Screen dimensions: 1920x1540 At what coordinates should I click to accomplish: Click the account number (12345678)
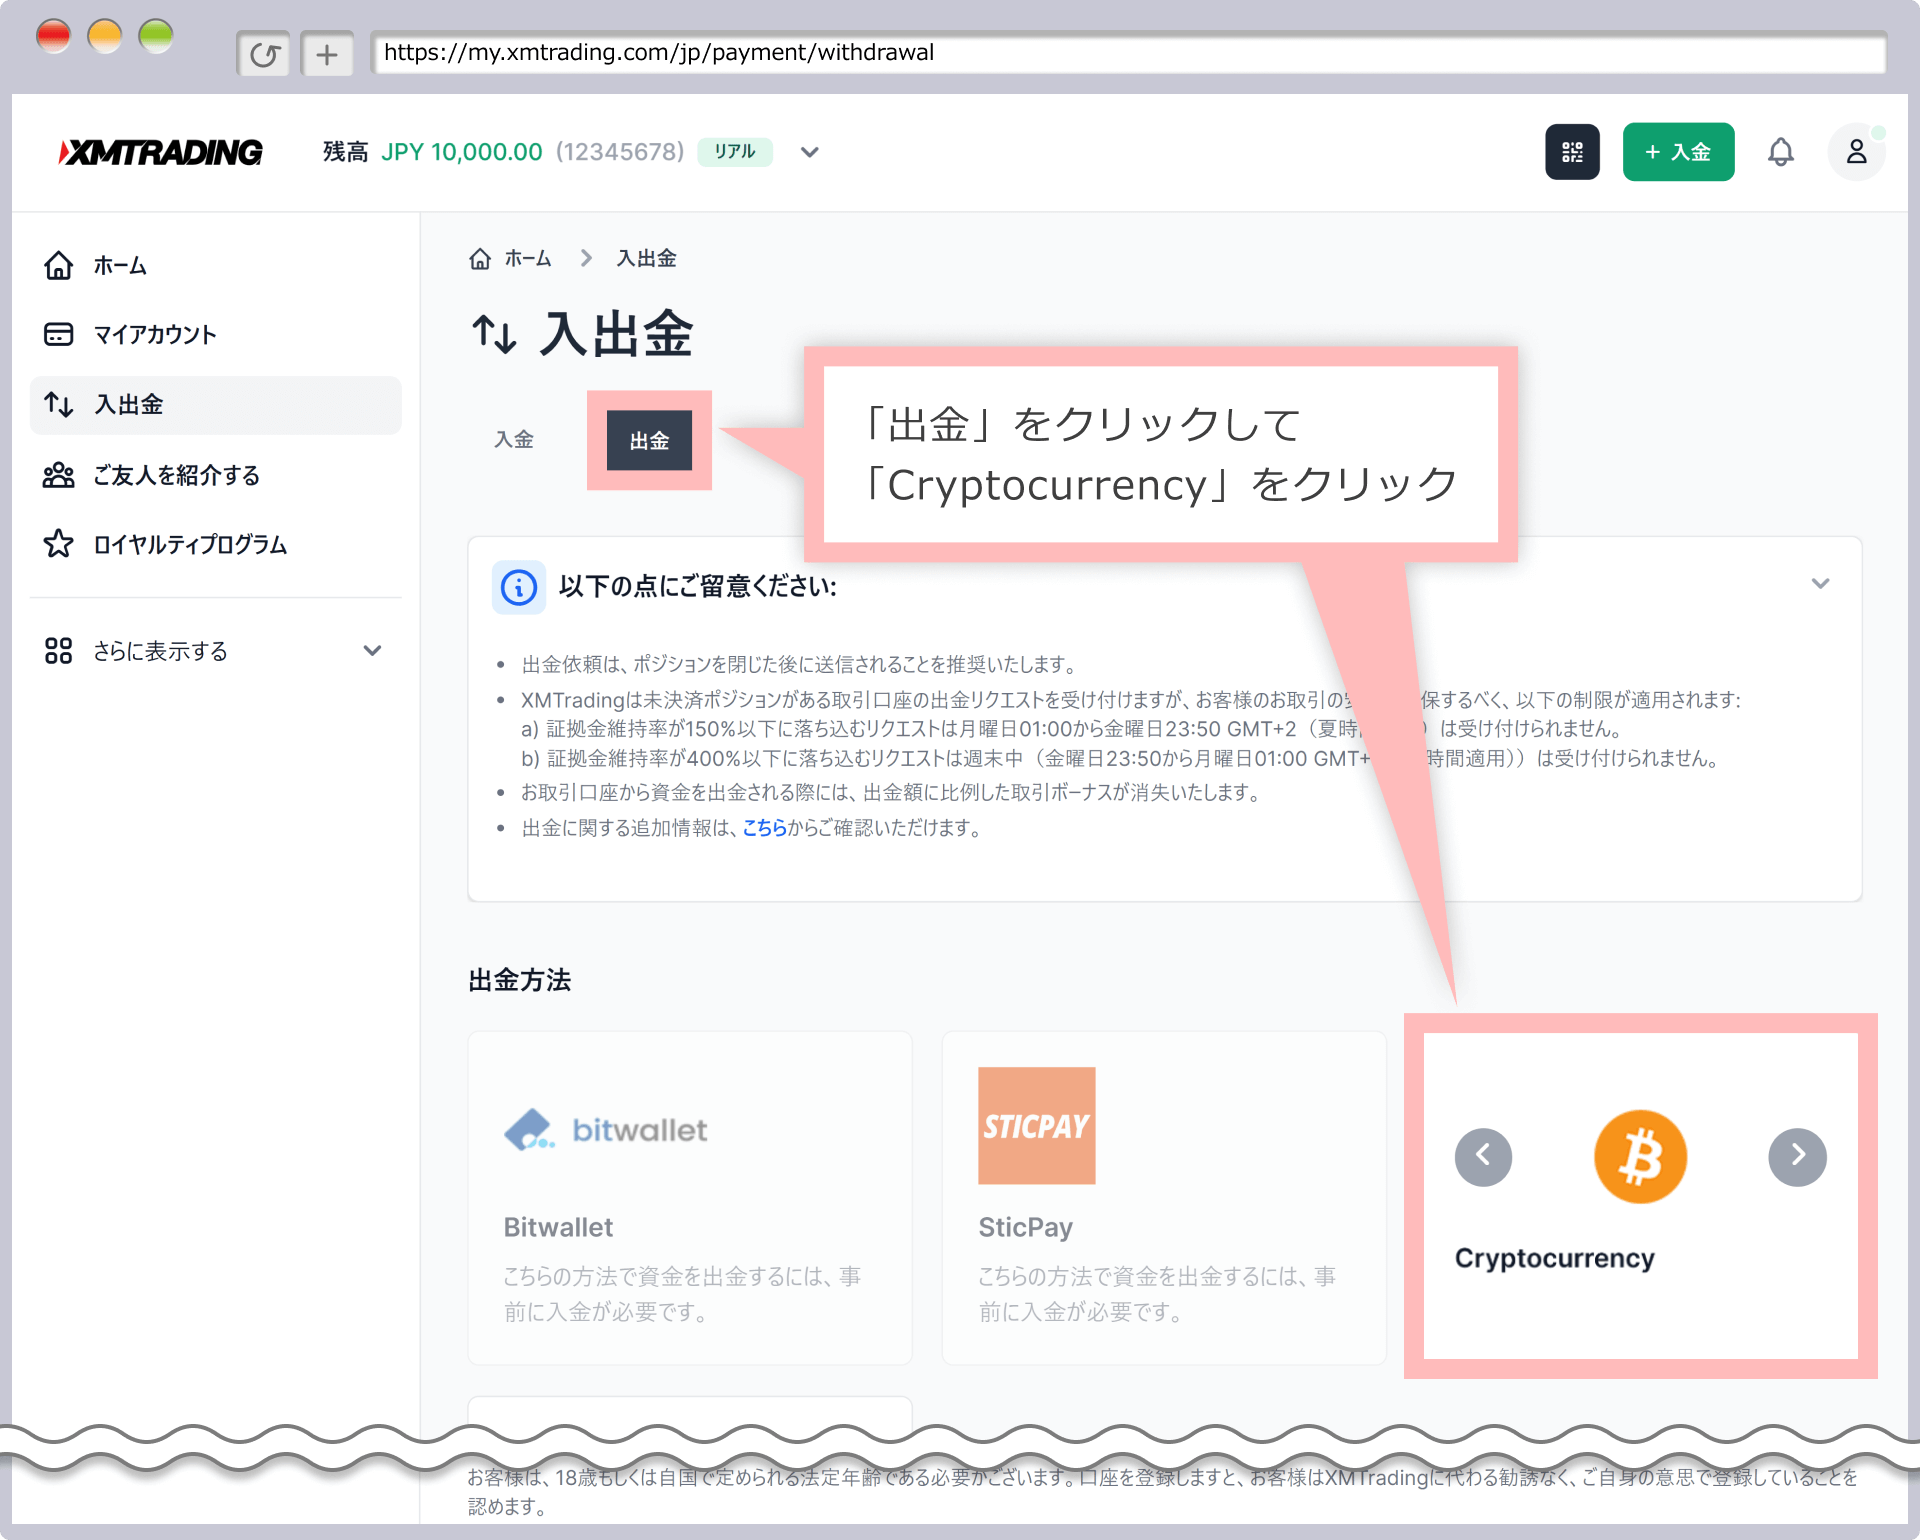tap(620, 152)
